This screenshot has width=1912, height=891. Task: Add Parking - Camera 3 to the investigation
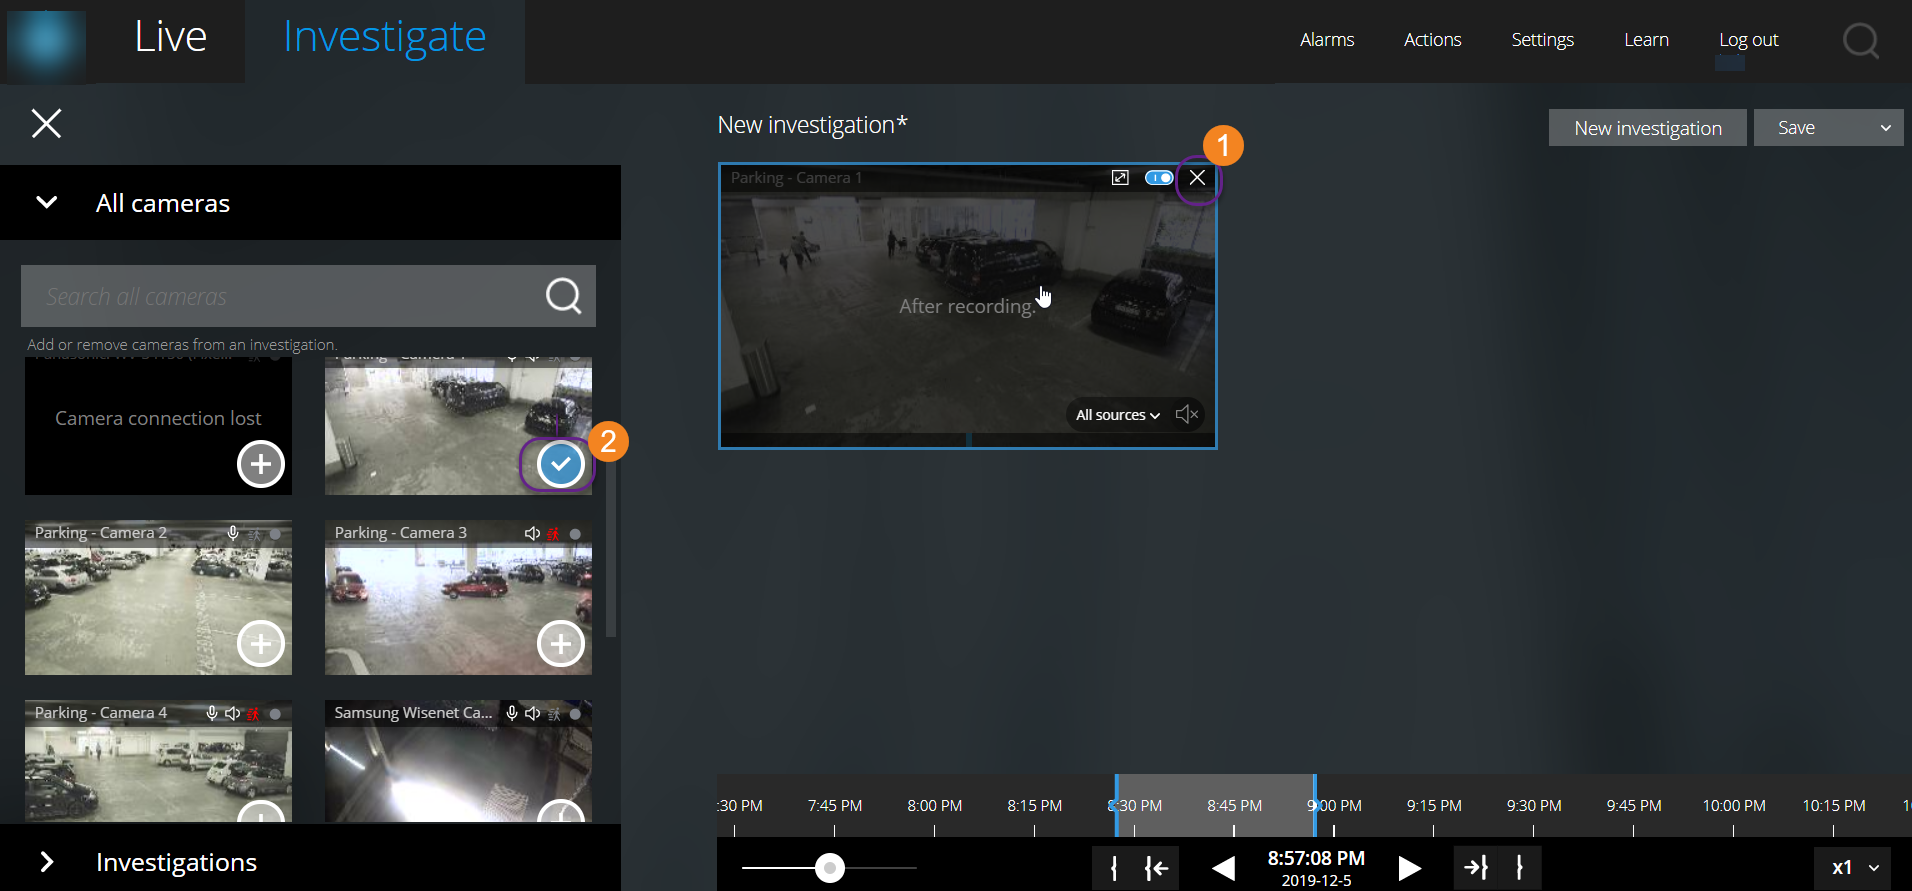[x=561, y=644]
